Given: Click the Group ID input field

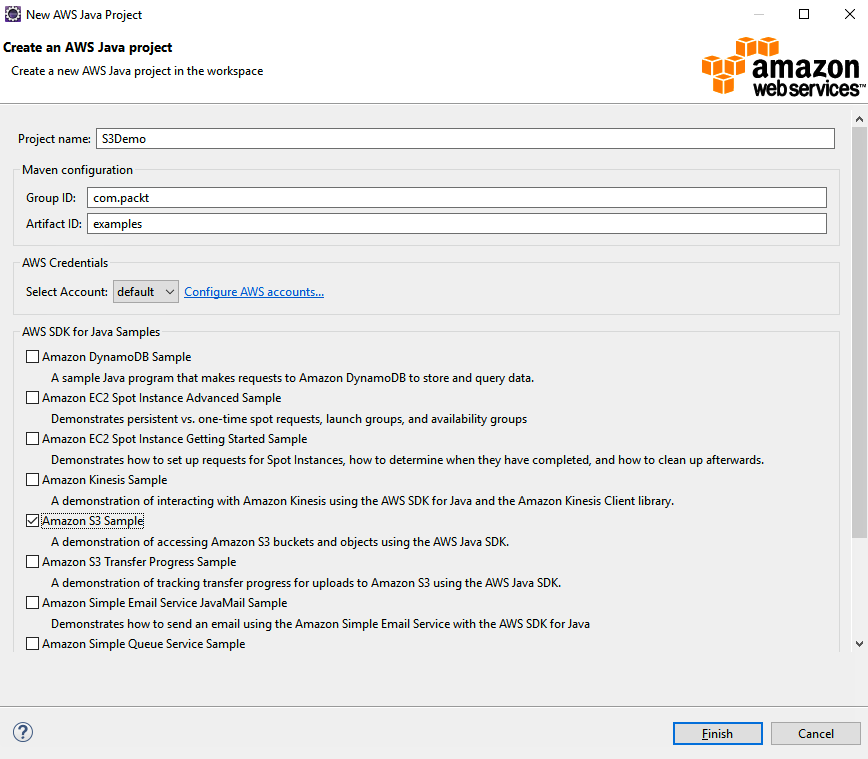Looking at the screenshot, I should 457,198.
